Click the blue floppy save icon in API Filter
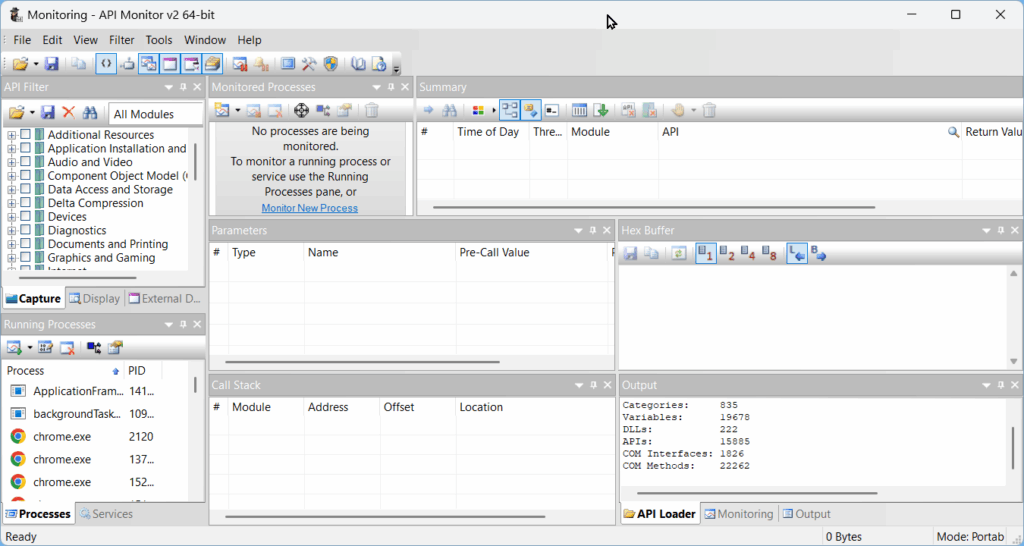The image size is (1024, 546). pos(48,113)
